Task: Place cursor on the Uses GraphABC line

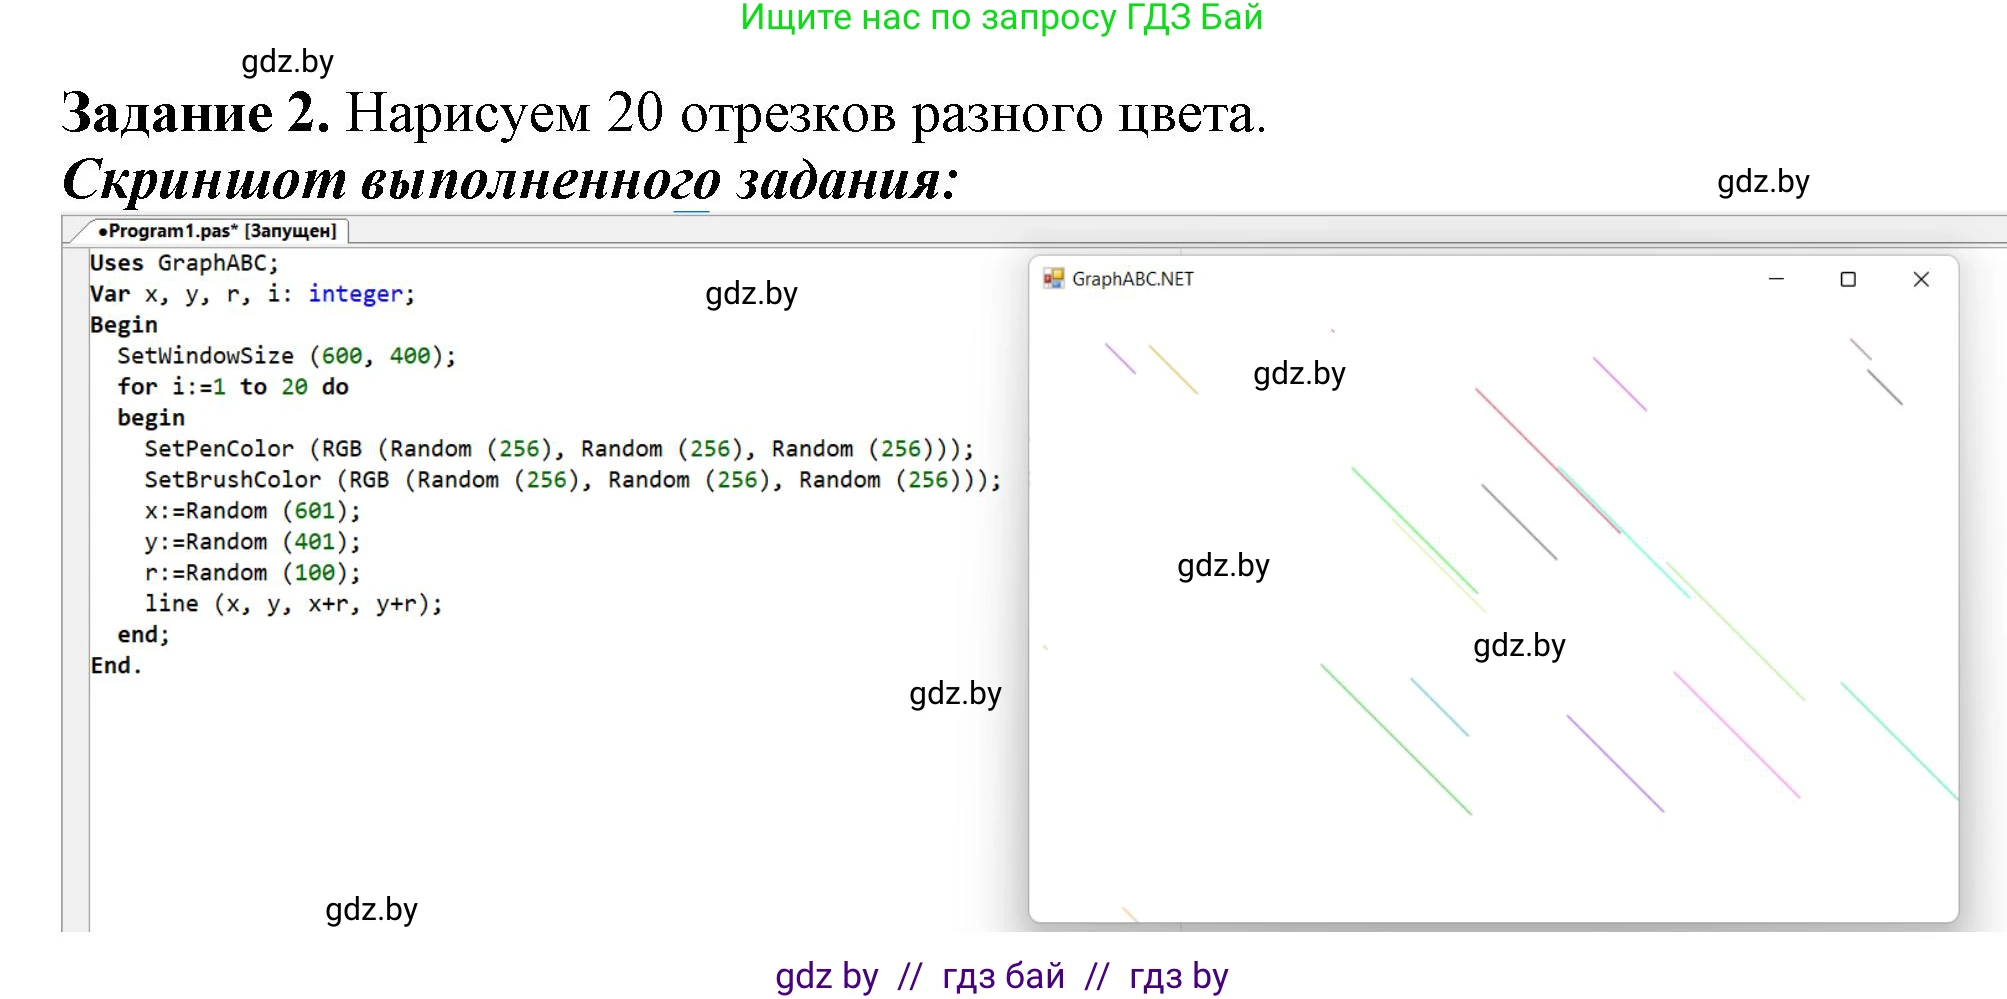Action: [182, 262]
